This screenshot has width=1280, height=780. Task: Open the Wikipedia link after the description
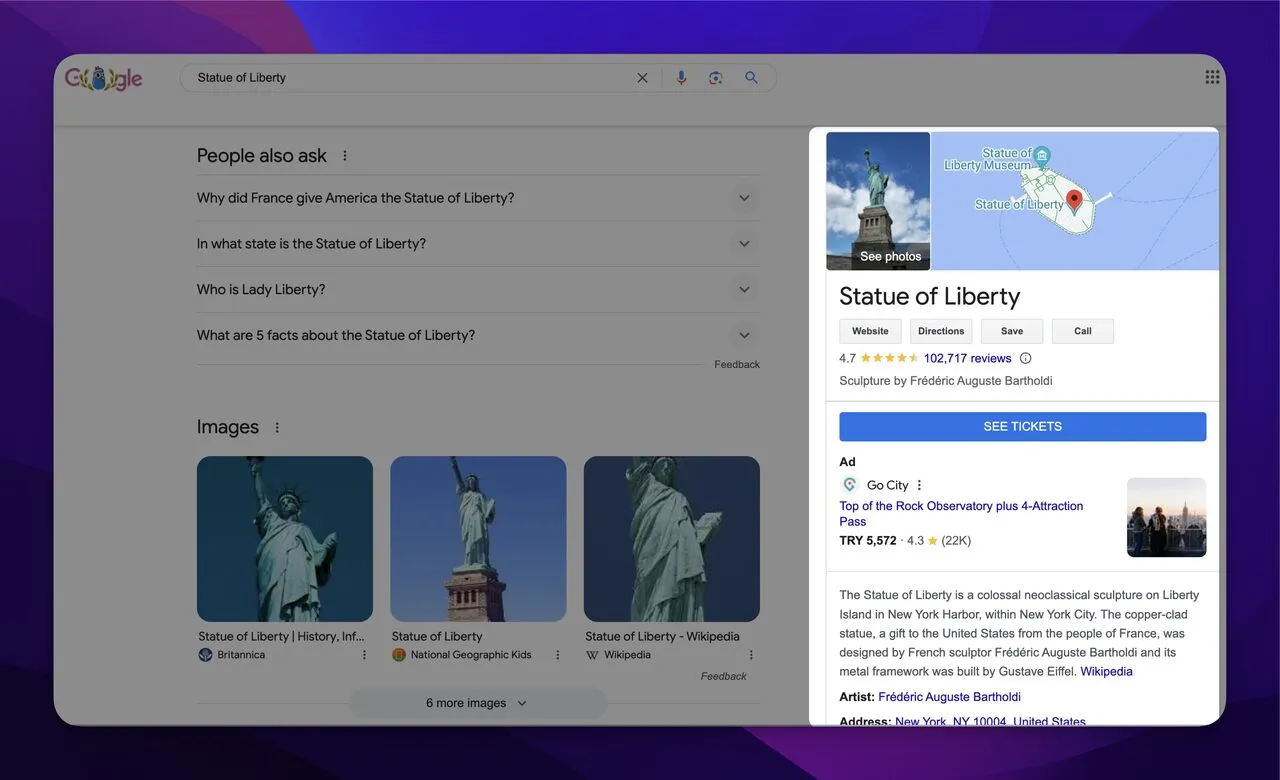click(x=1107, y=672)
